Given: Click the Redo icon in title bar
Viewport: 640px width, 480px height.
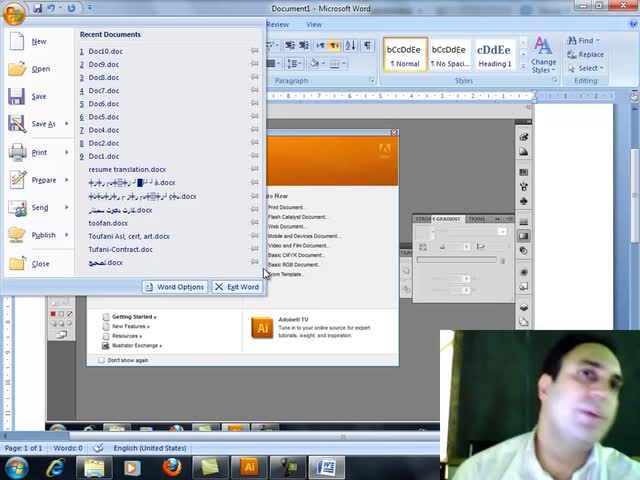Looking at the screenshot, I should tap(71, 8).
